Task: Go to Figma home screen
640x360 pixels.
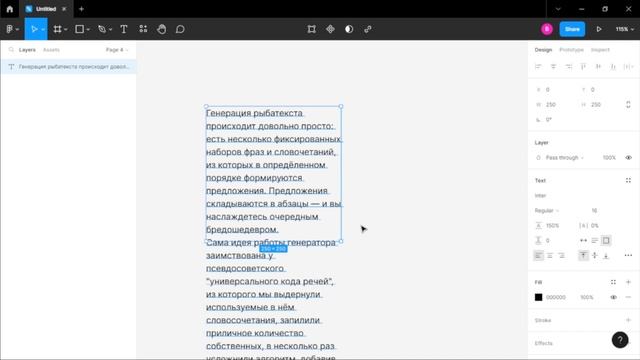Action: tap(10, 9)
